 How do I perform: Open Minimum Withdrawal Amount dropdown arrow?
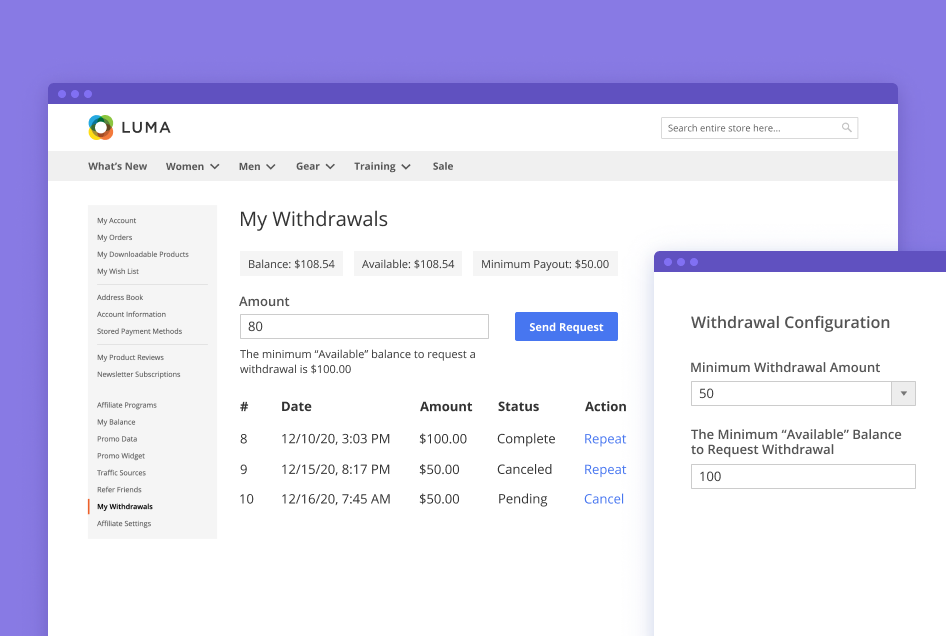coord(903,394)
